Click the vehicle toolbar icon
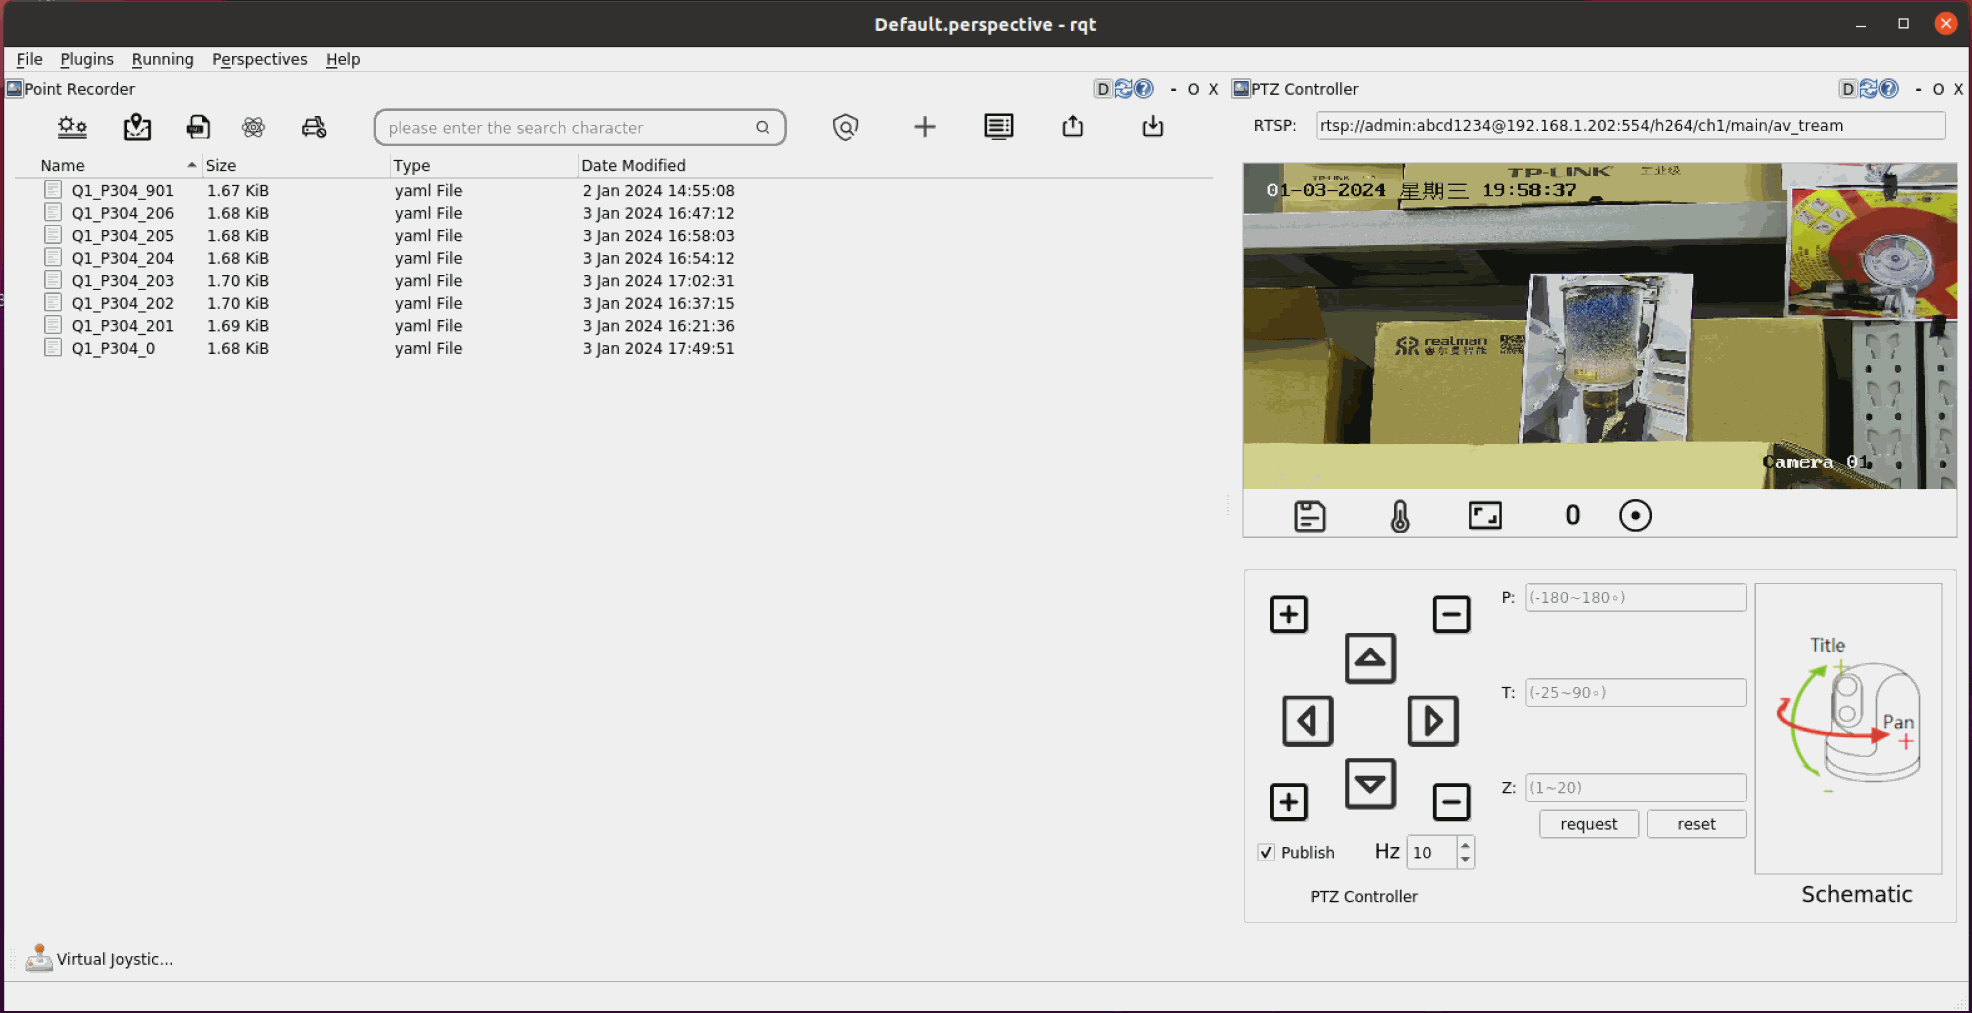 click(x=314, y=127)
